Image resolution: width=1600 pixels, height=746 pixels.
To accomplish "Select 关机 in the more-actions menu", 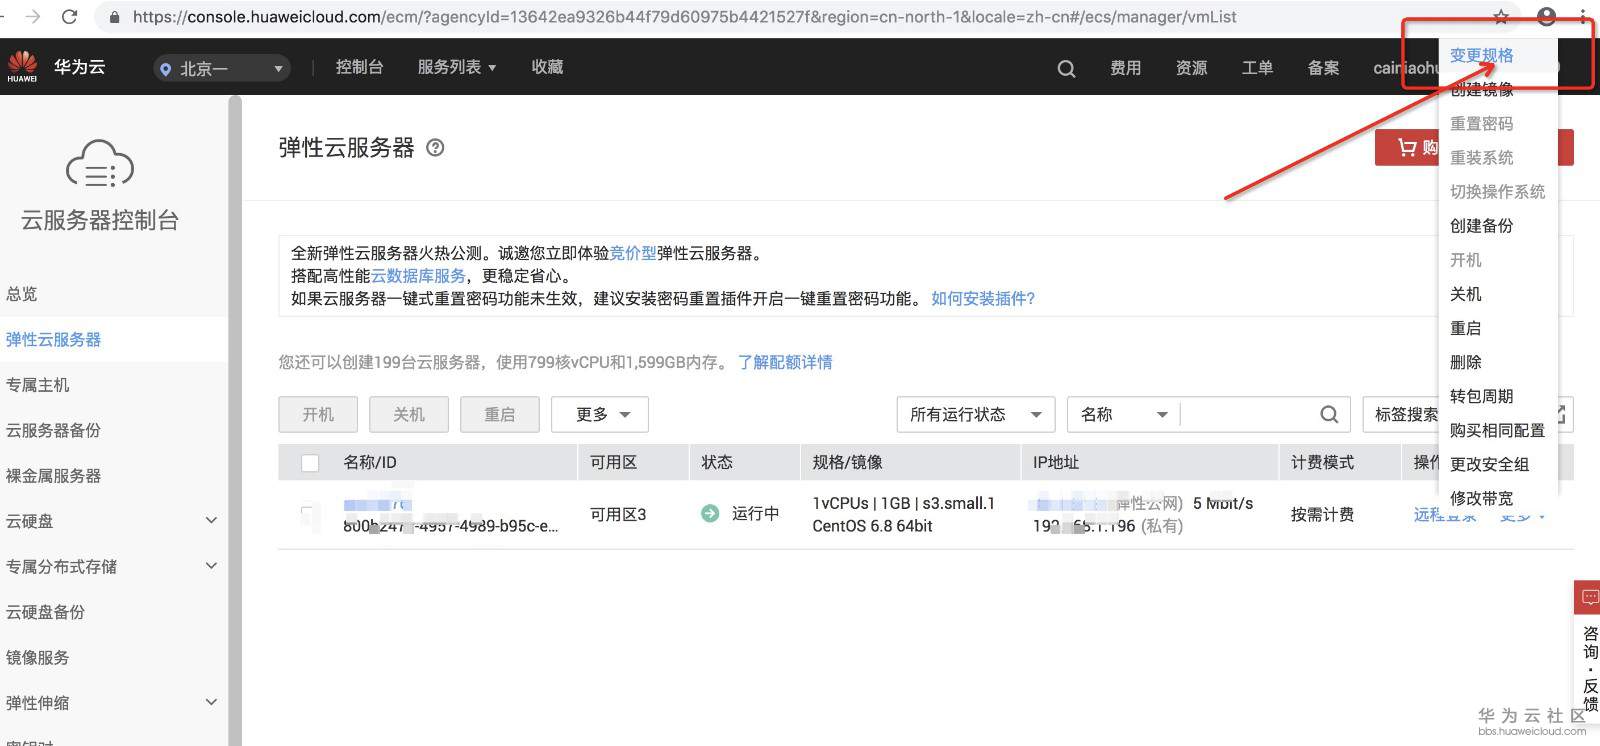I will click(x=1466, y=294).
